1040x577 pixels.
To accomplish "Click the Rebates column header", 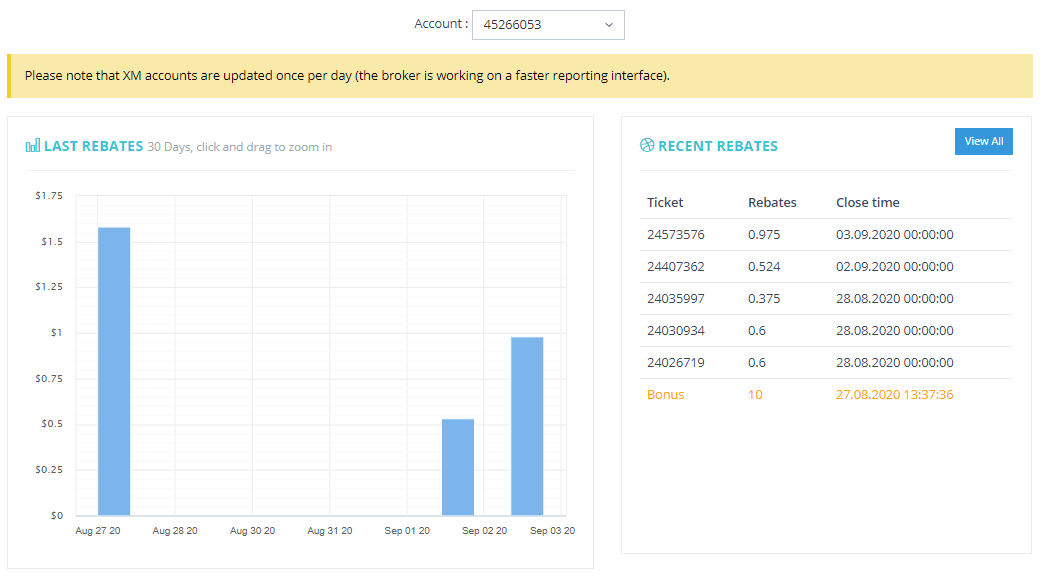I will [772, 202].
